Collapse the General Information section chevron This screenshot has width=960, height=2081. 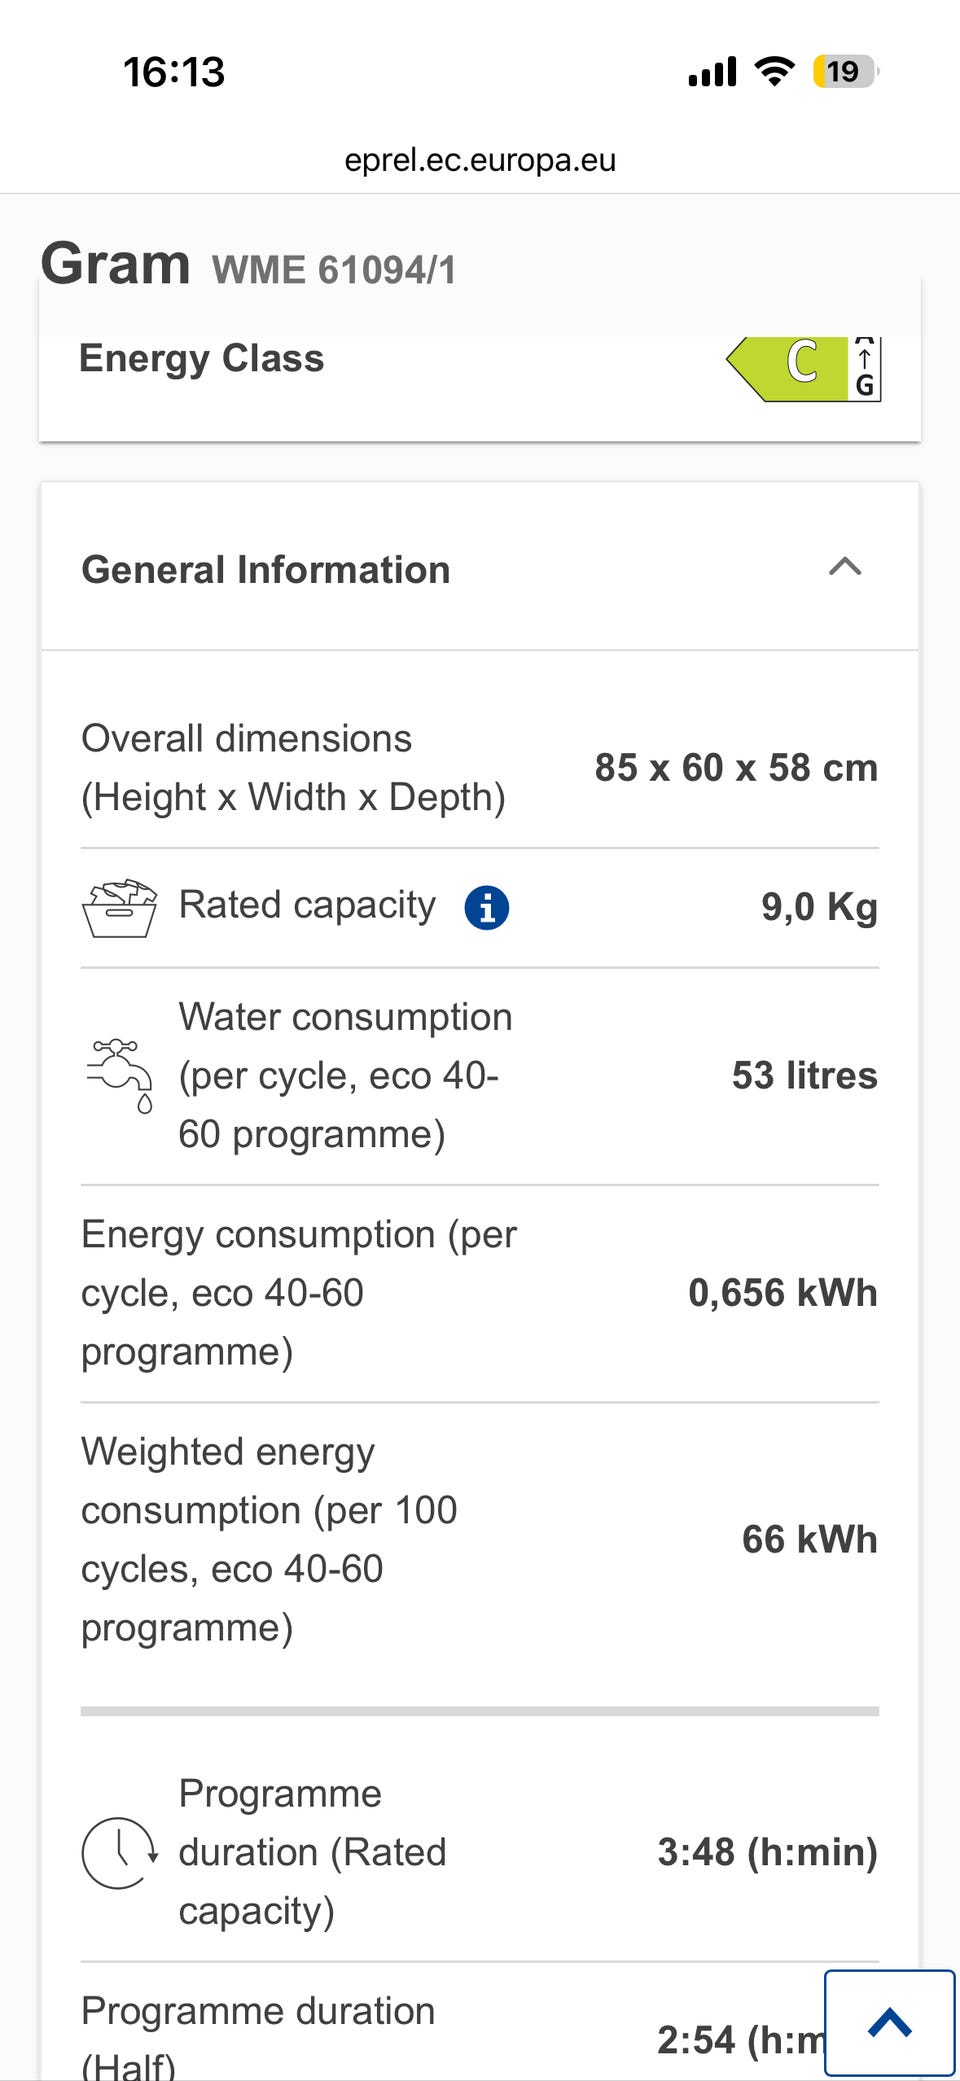pyautogui.click(x=845, y=567)
